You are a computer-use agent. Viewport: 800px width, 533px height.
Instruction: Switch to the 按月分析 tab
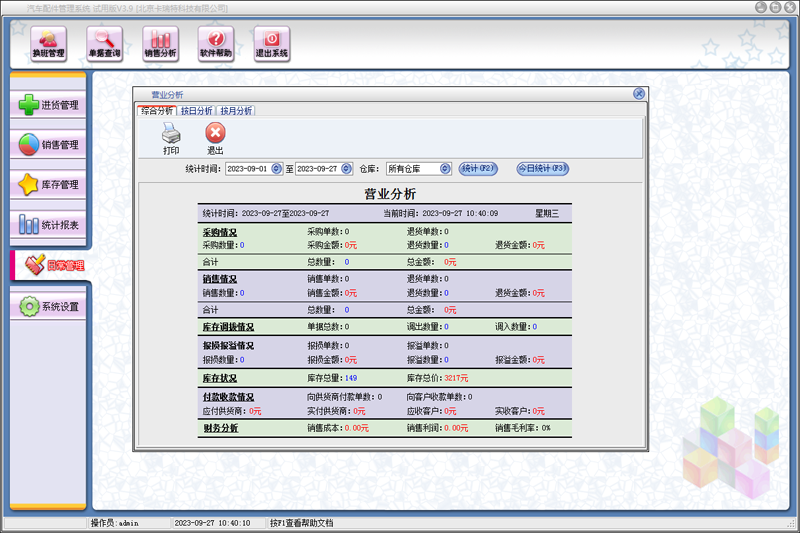(x=236, y=111)
